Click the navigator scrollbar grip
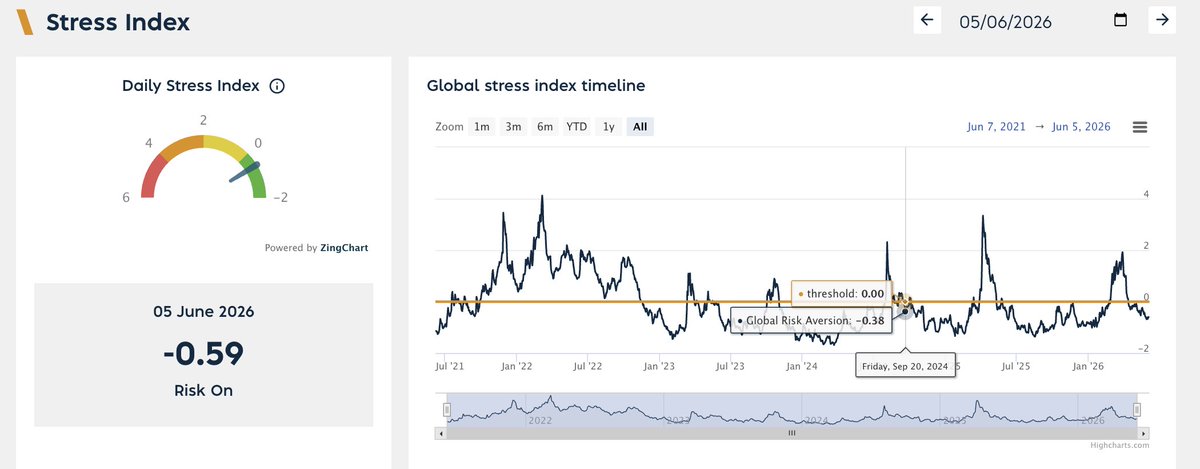 pos(792,434)
